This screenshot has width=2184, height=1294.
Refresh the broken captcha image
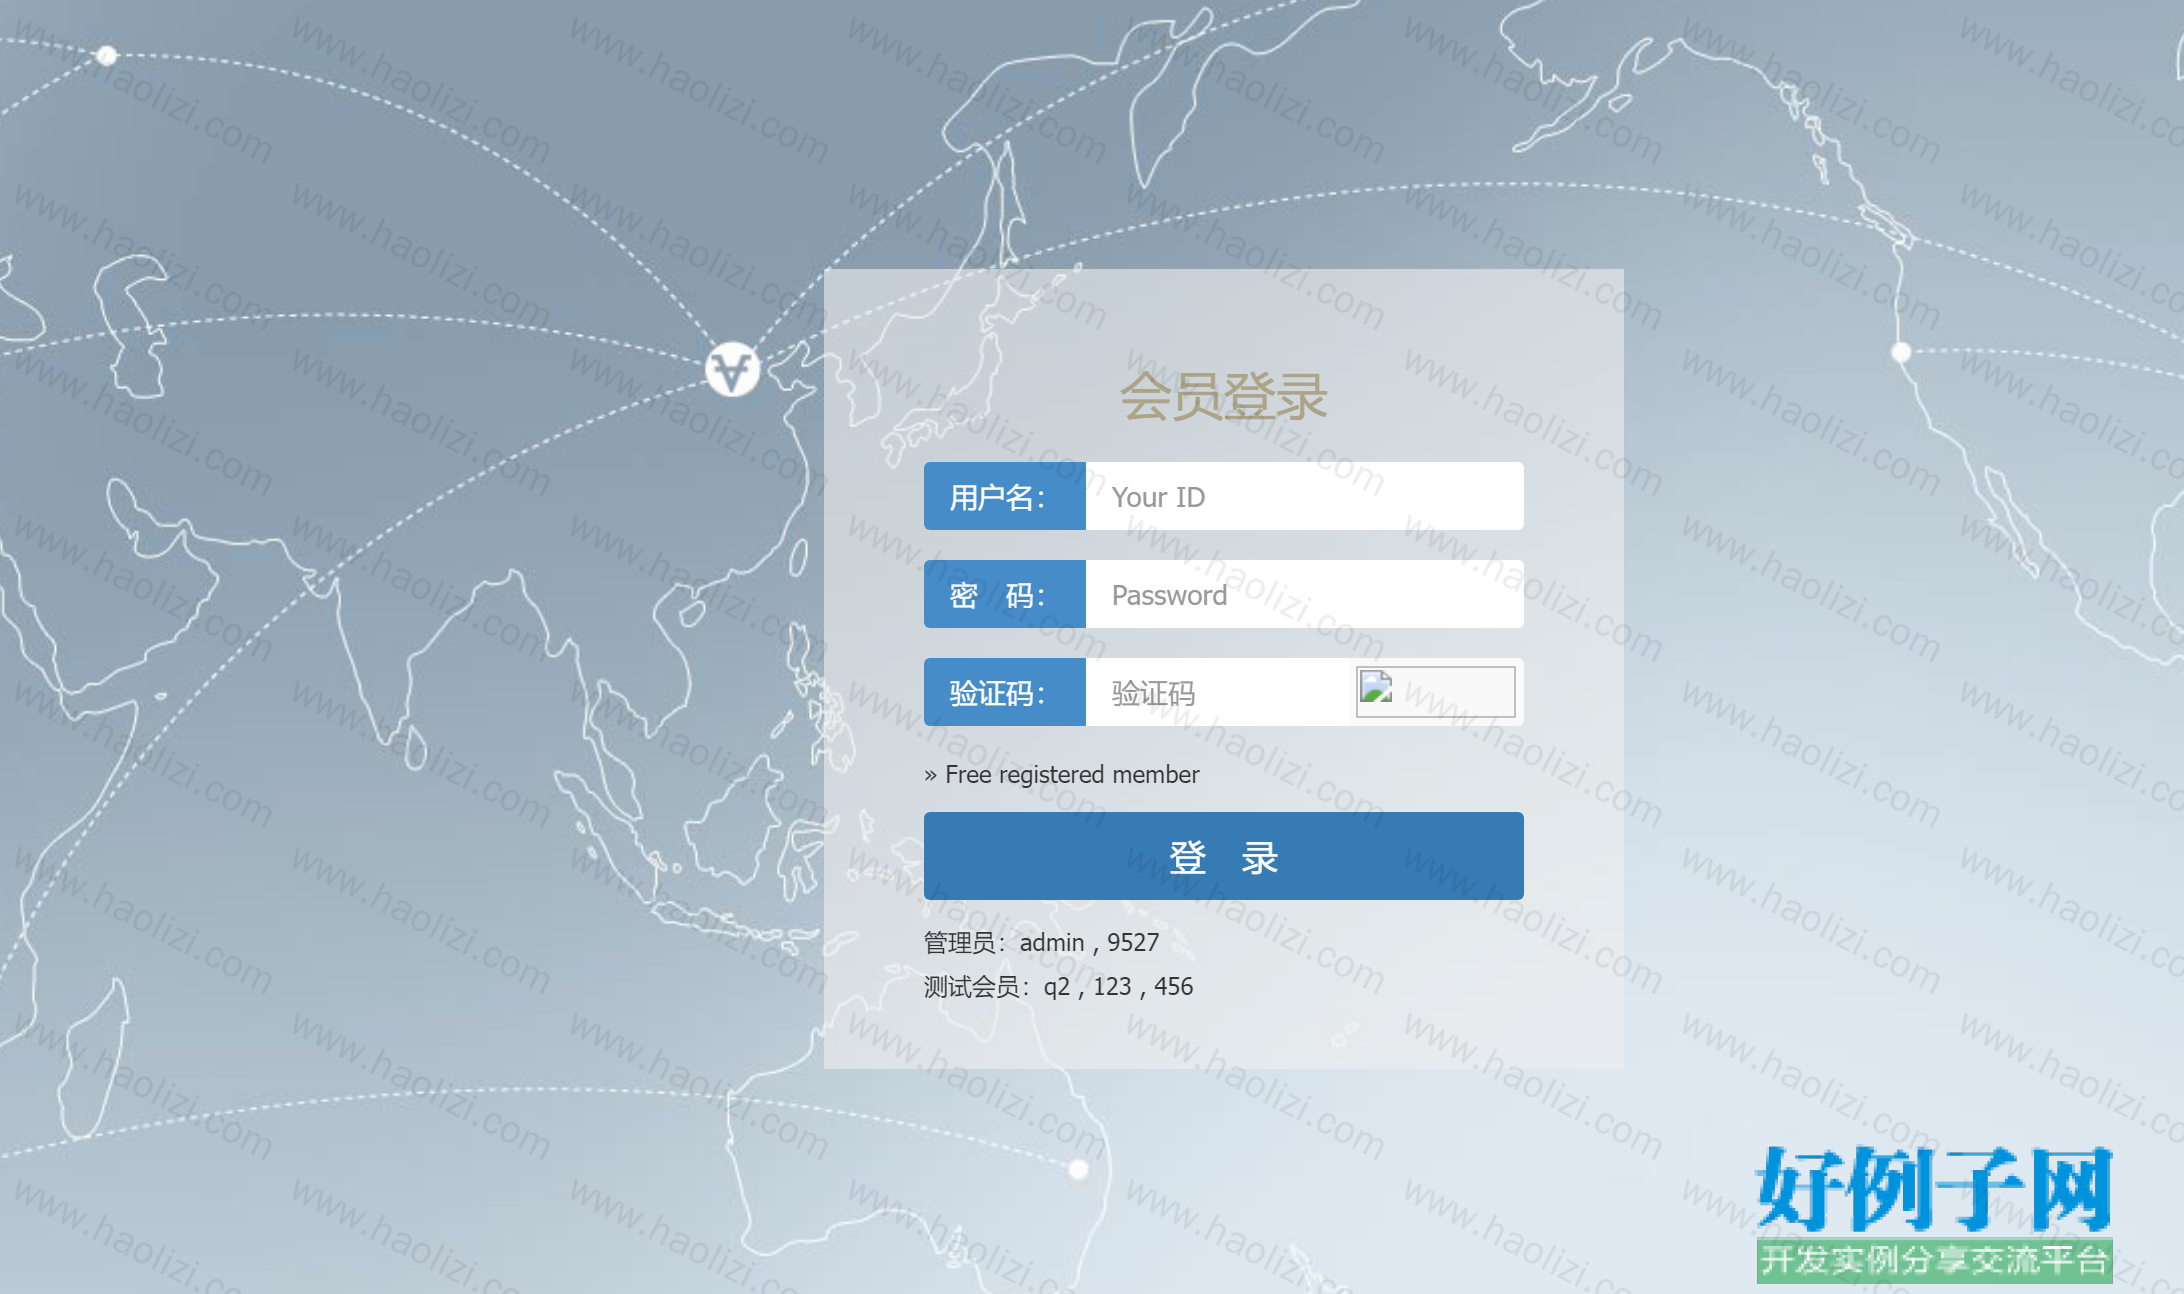tap(1435, 692)
